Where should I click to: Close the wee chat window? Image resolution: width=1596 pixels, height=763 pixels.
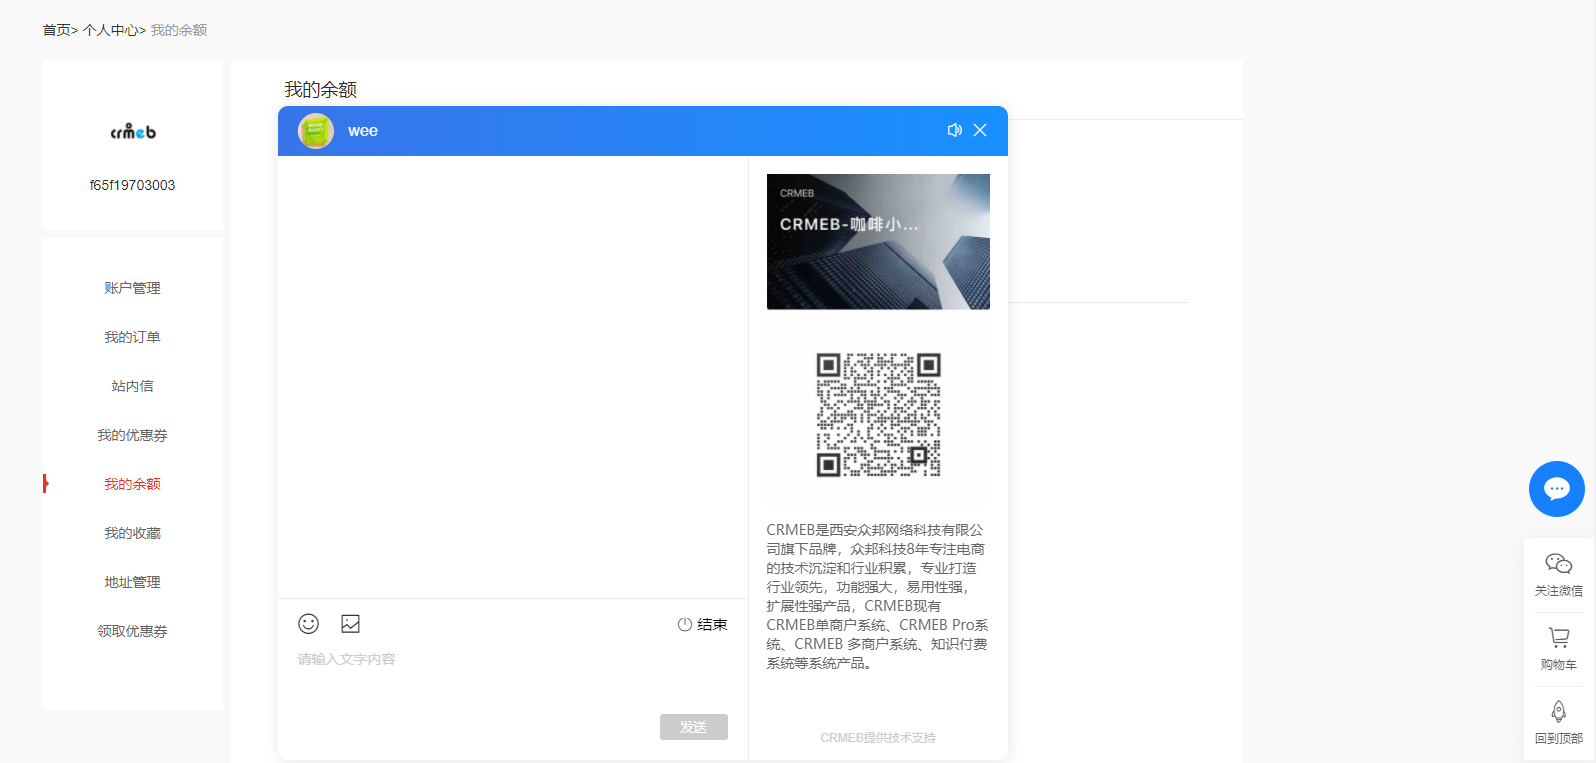980,130
